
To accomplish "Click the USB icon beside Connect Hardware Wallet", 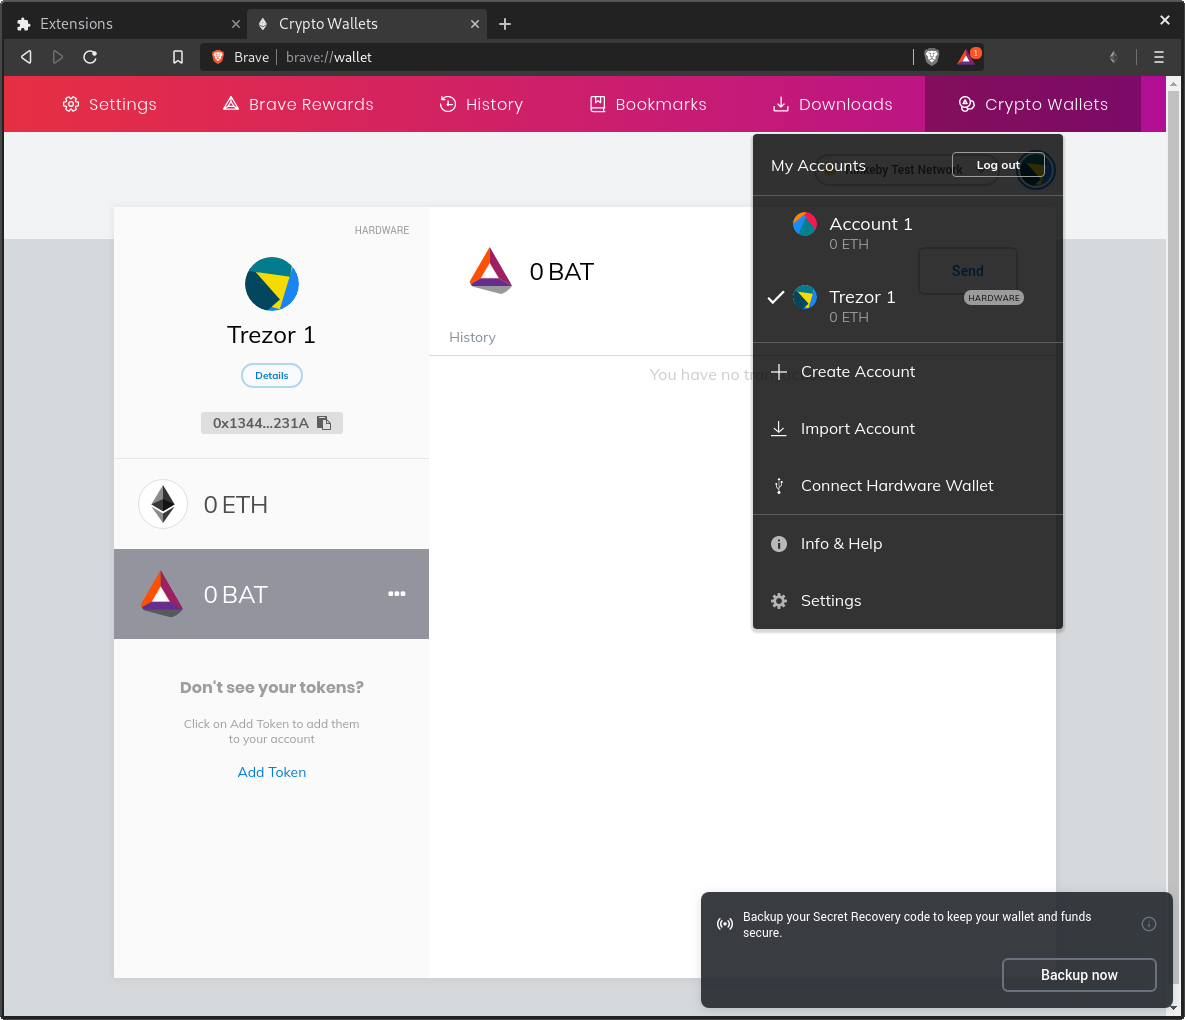I will (x=779, y=486).
